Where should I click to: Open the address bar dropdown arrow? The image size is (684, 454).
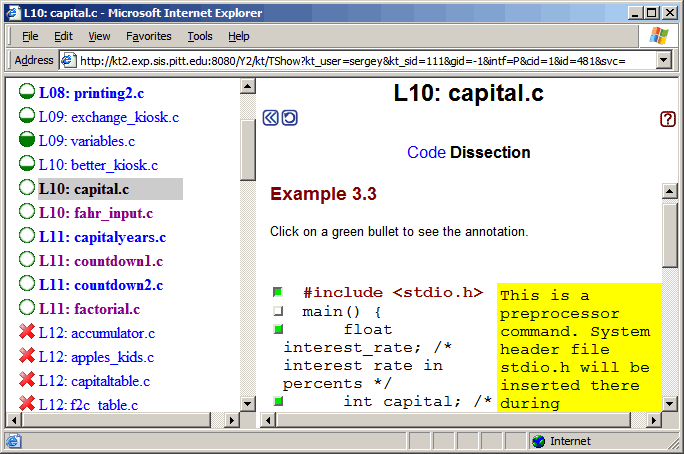664,60
